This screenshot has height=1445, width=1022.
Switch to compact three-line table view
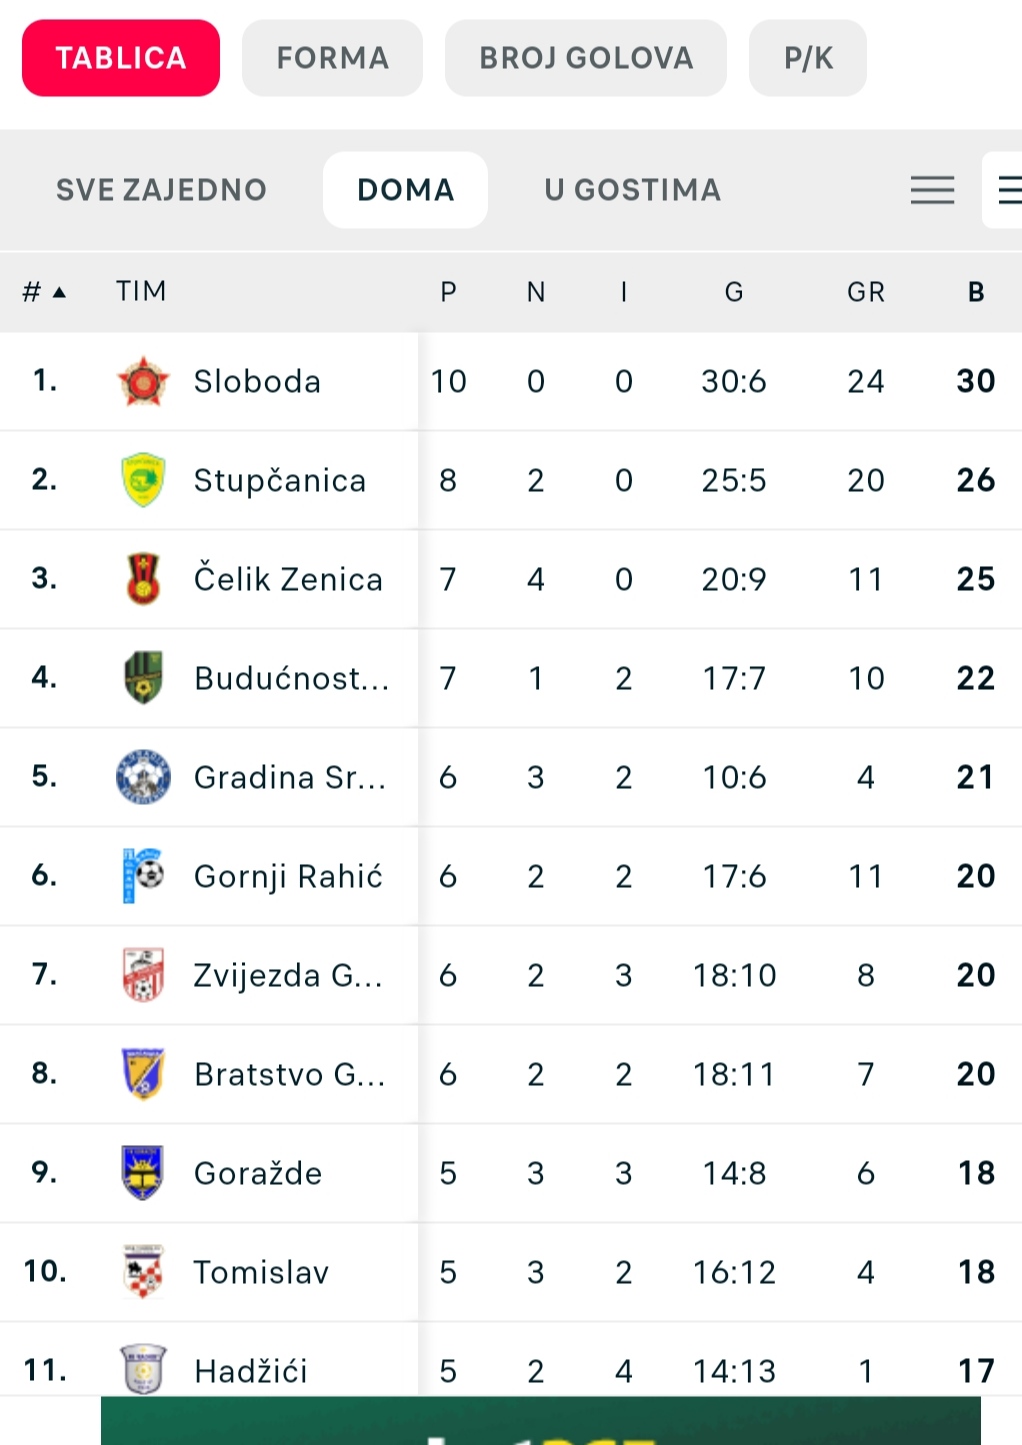tap(932, 190)
